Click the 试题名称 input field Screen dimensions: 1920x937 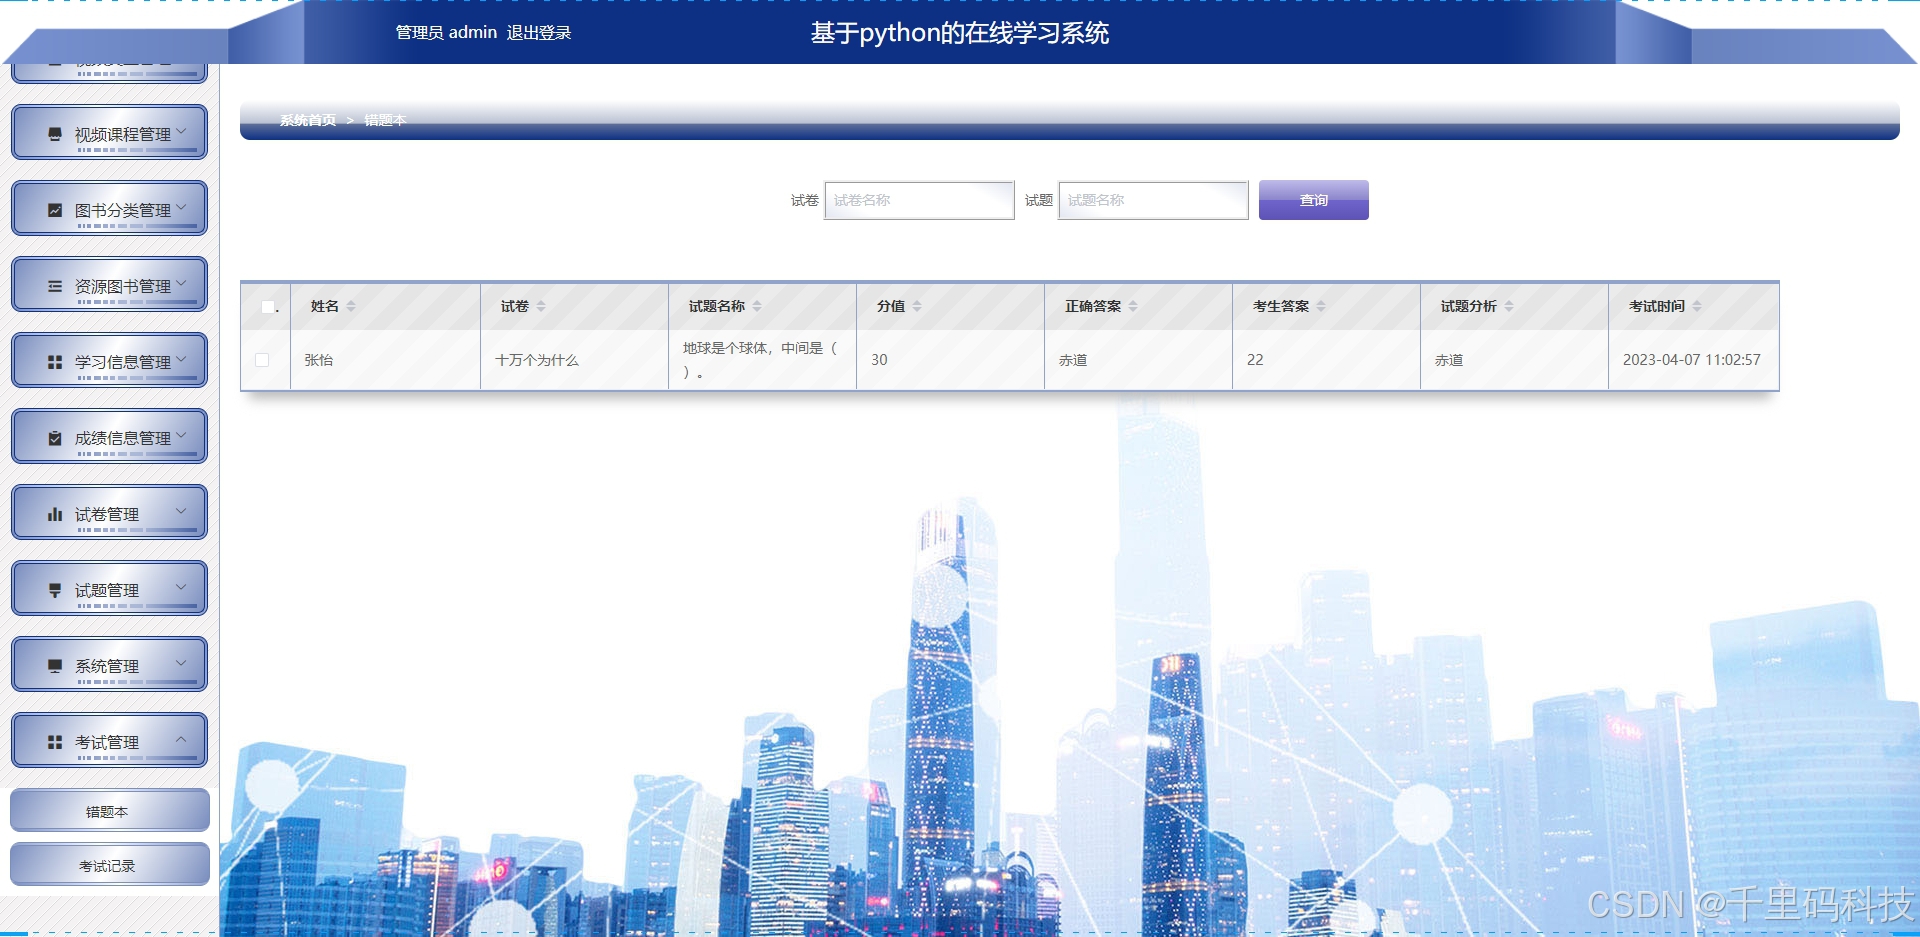[1153, 200]
